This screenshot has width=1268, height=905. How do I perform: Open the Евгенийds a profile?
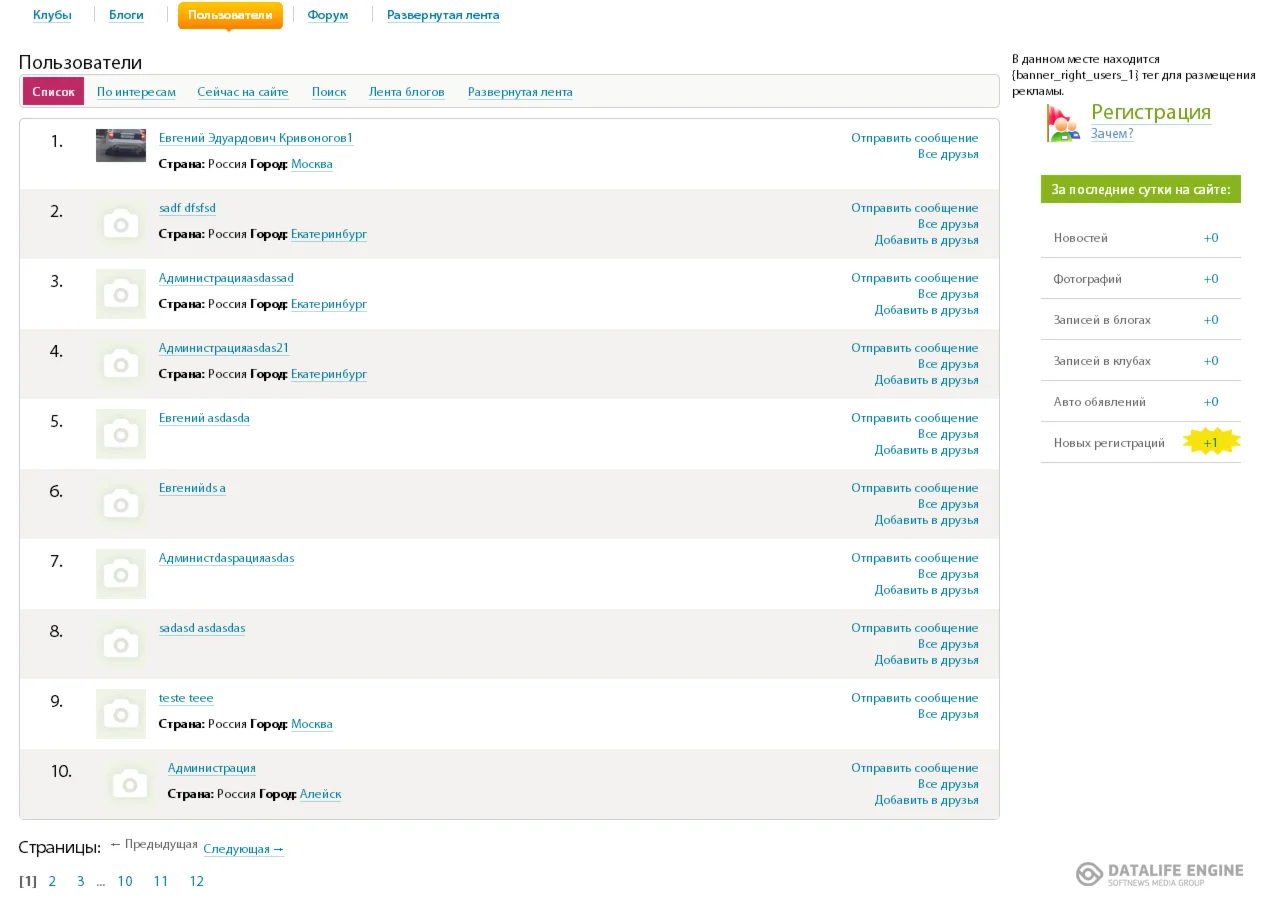point(192,488)
